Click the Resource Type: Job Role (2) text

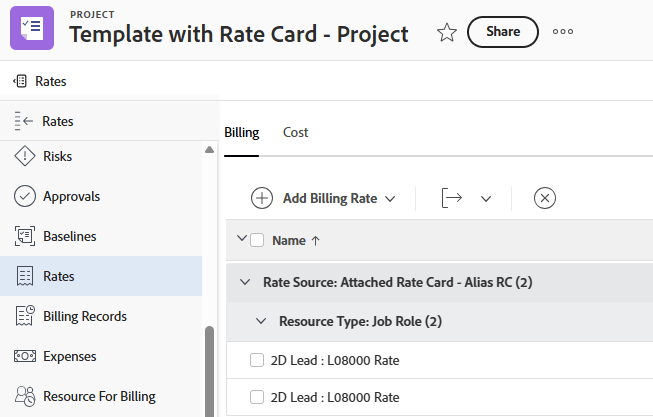[360, 322]
